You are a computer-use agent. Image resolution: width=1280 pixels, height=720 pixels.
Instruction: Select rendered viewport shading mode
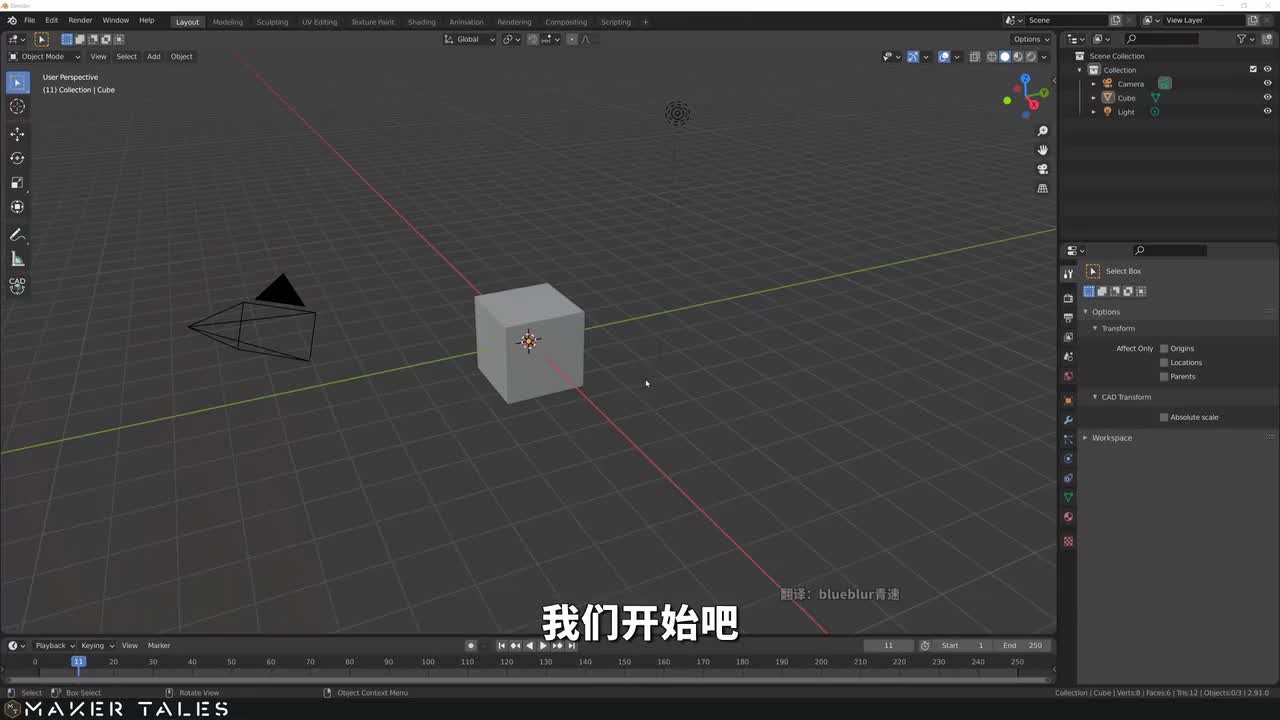coord(1031,57)
